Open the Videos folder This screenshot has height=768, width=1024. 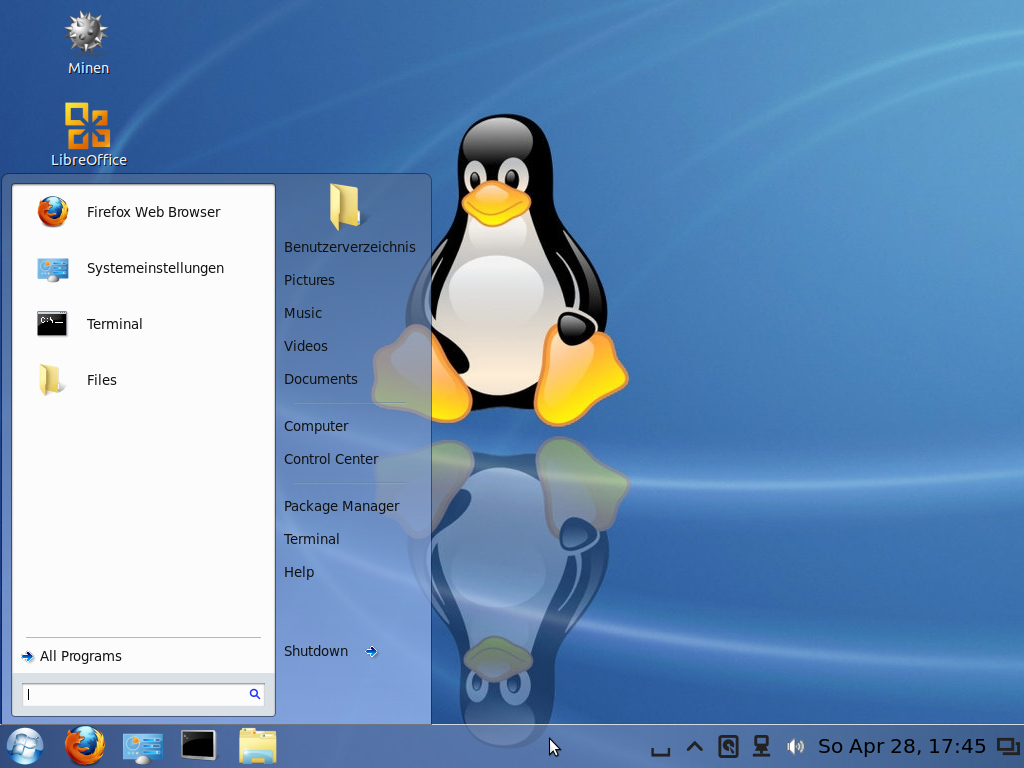coord(306,346)
